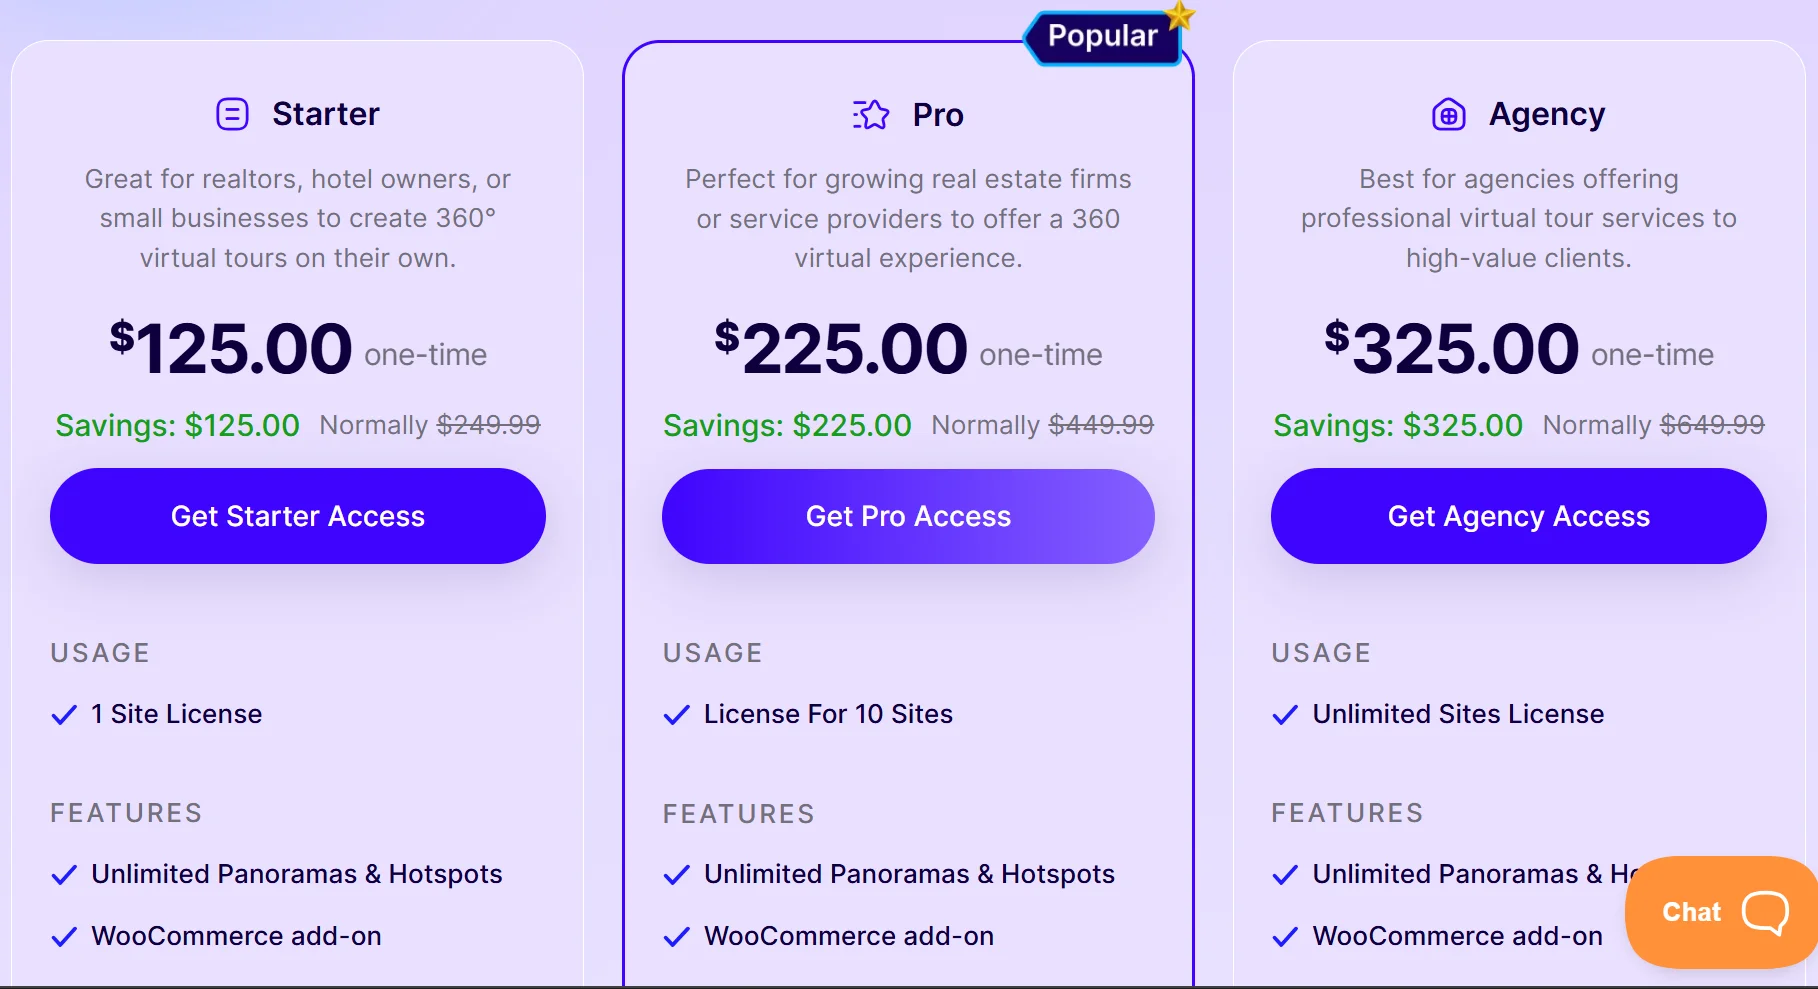Click checkmark next to Starter WooCommerce add-on

[64, 937]
